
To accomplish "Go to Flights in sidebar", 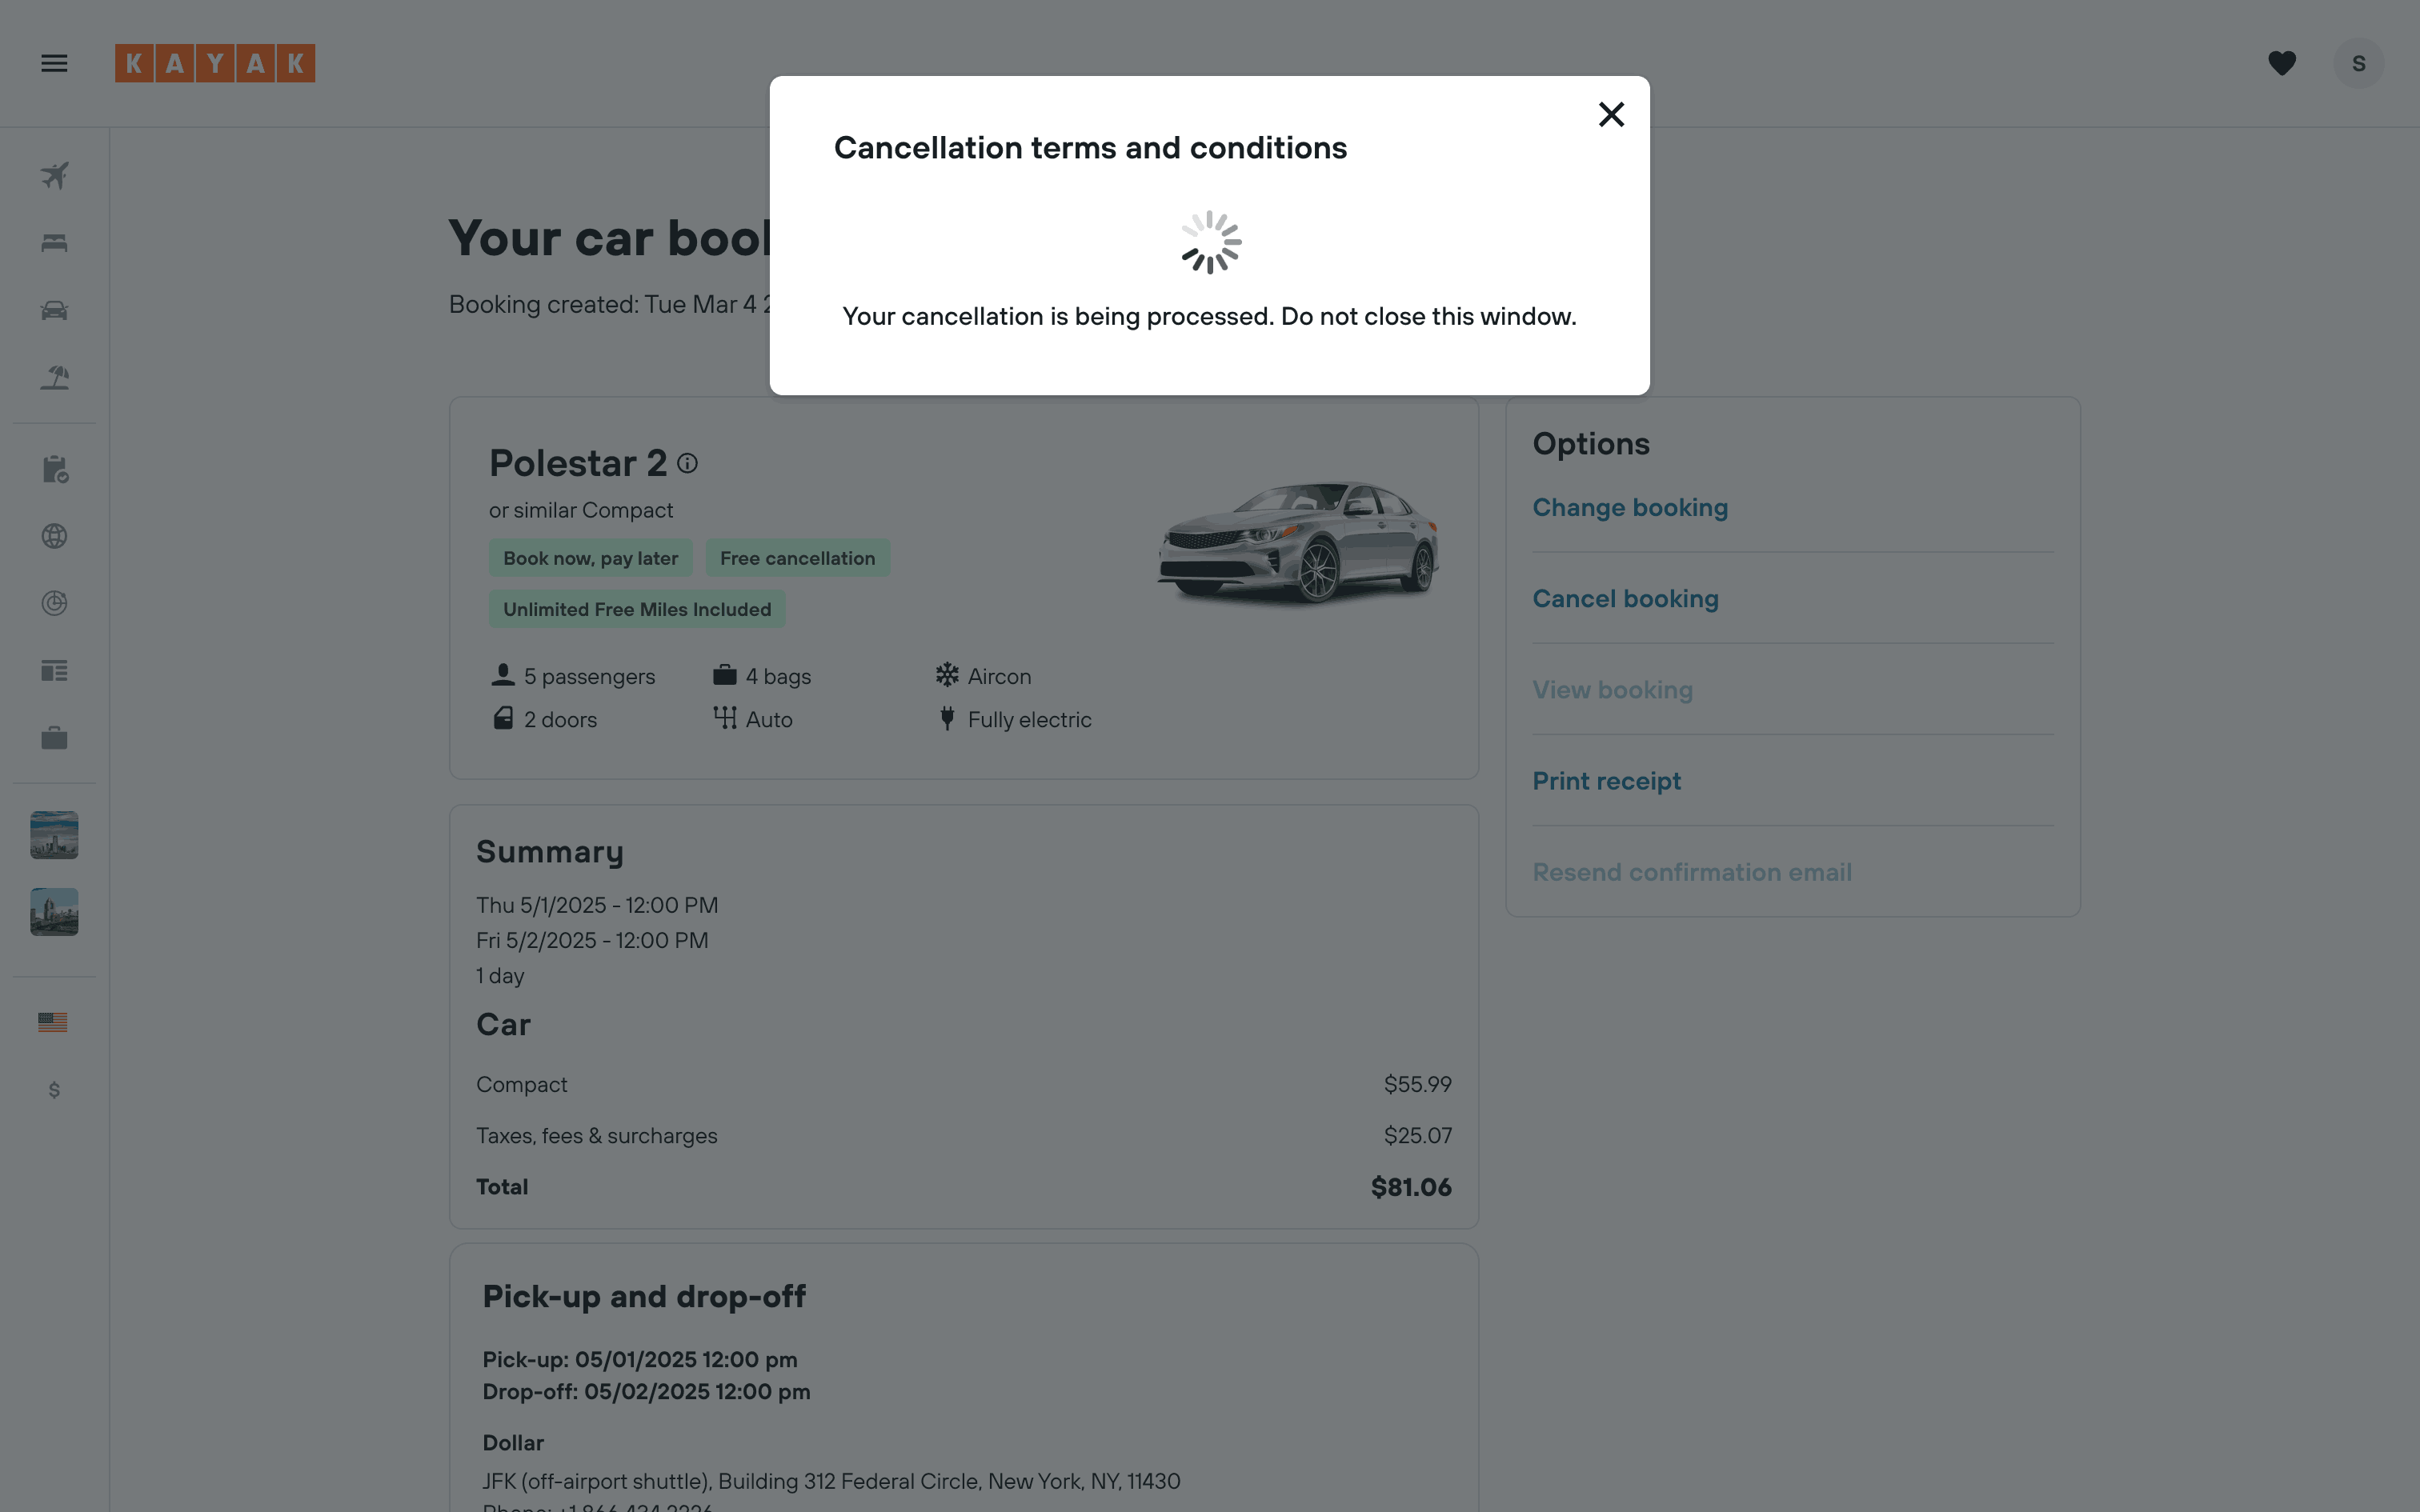I will (54, 176).
